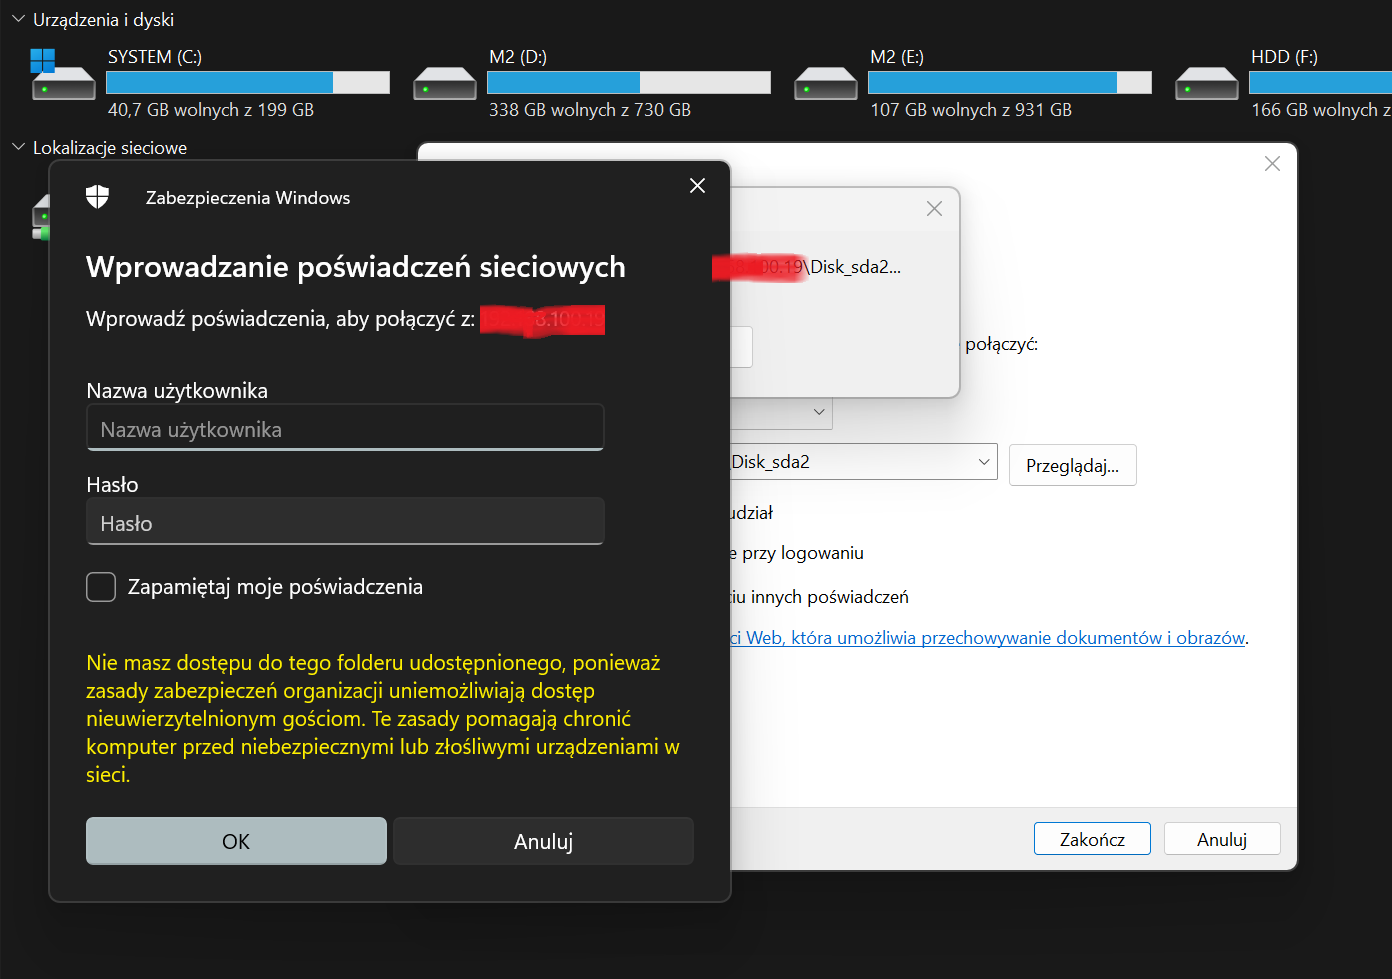1392x979 pixels.
Task: Click the Przeglądaj... browse button
Action: pos(1072,465)
